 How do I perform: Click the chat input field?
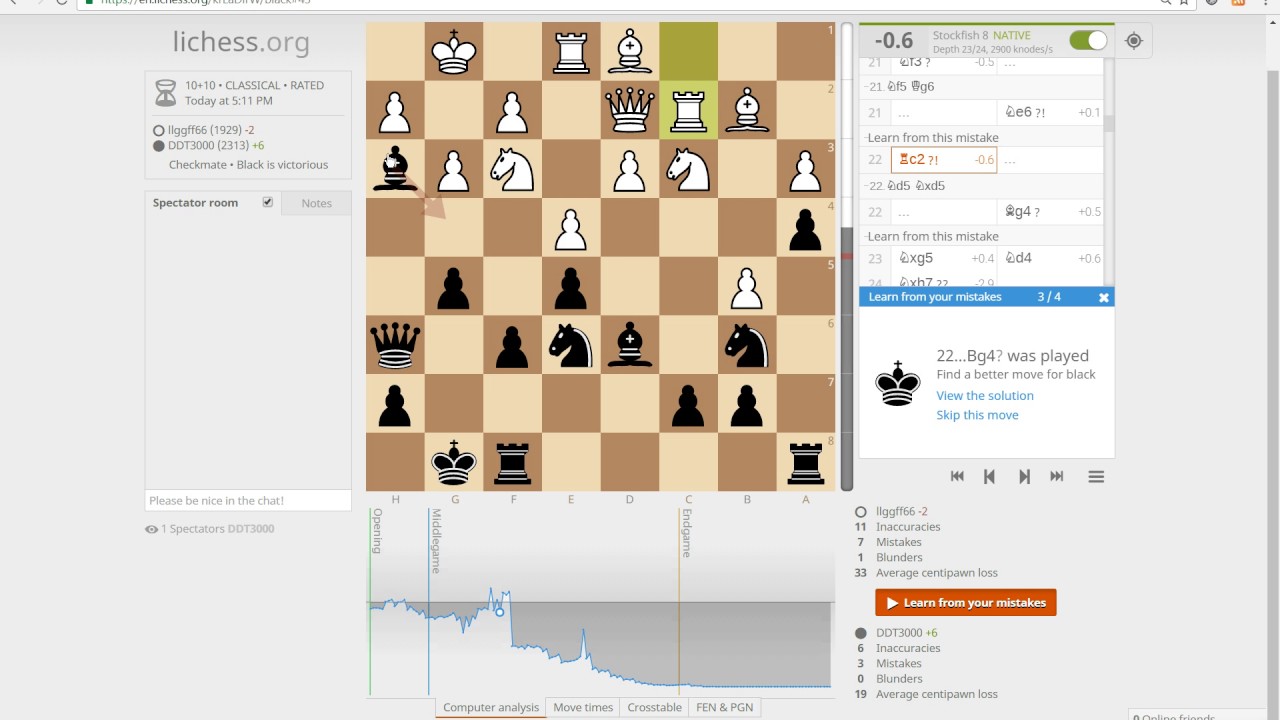click(x=248, y=500)
